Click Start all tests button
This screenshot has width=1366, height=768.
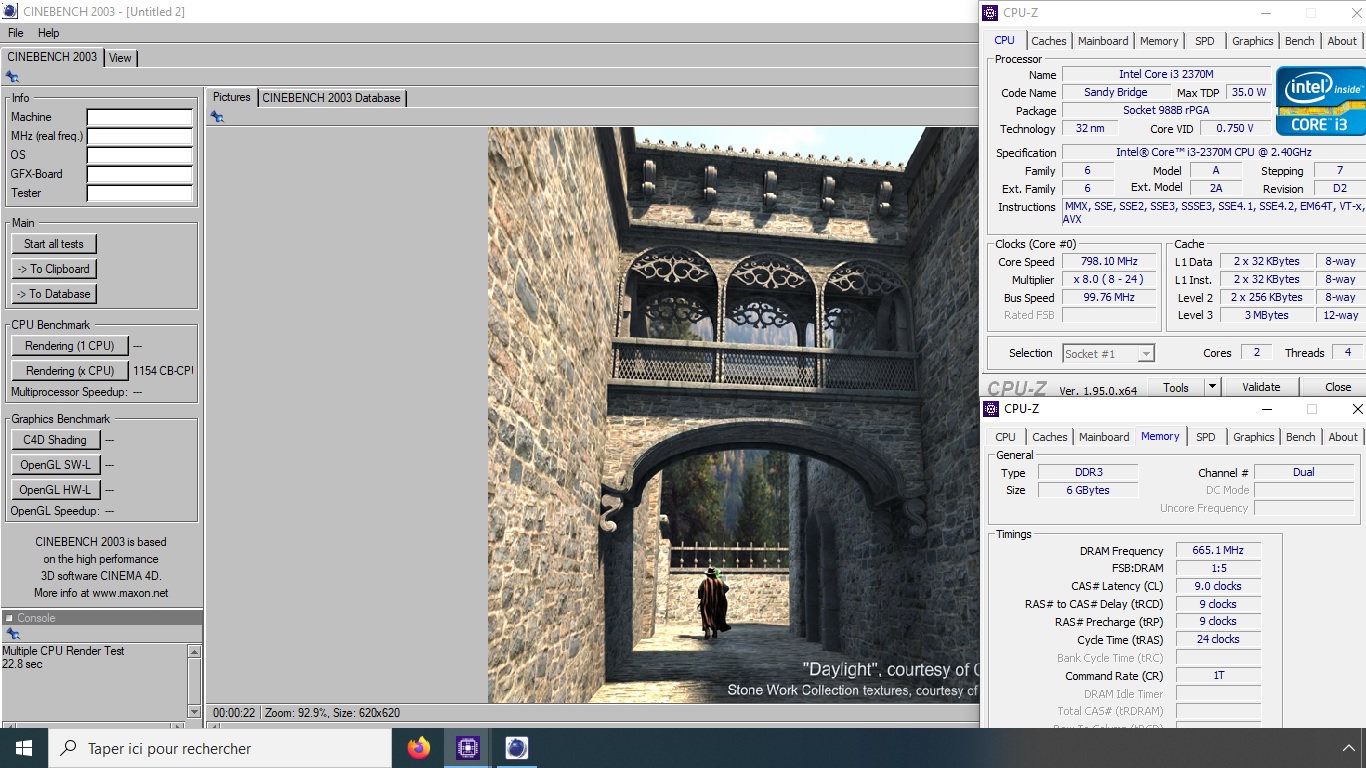coord(54,244)
